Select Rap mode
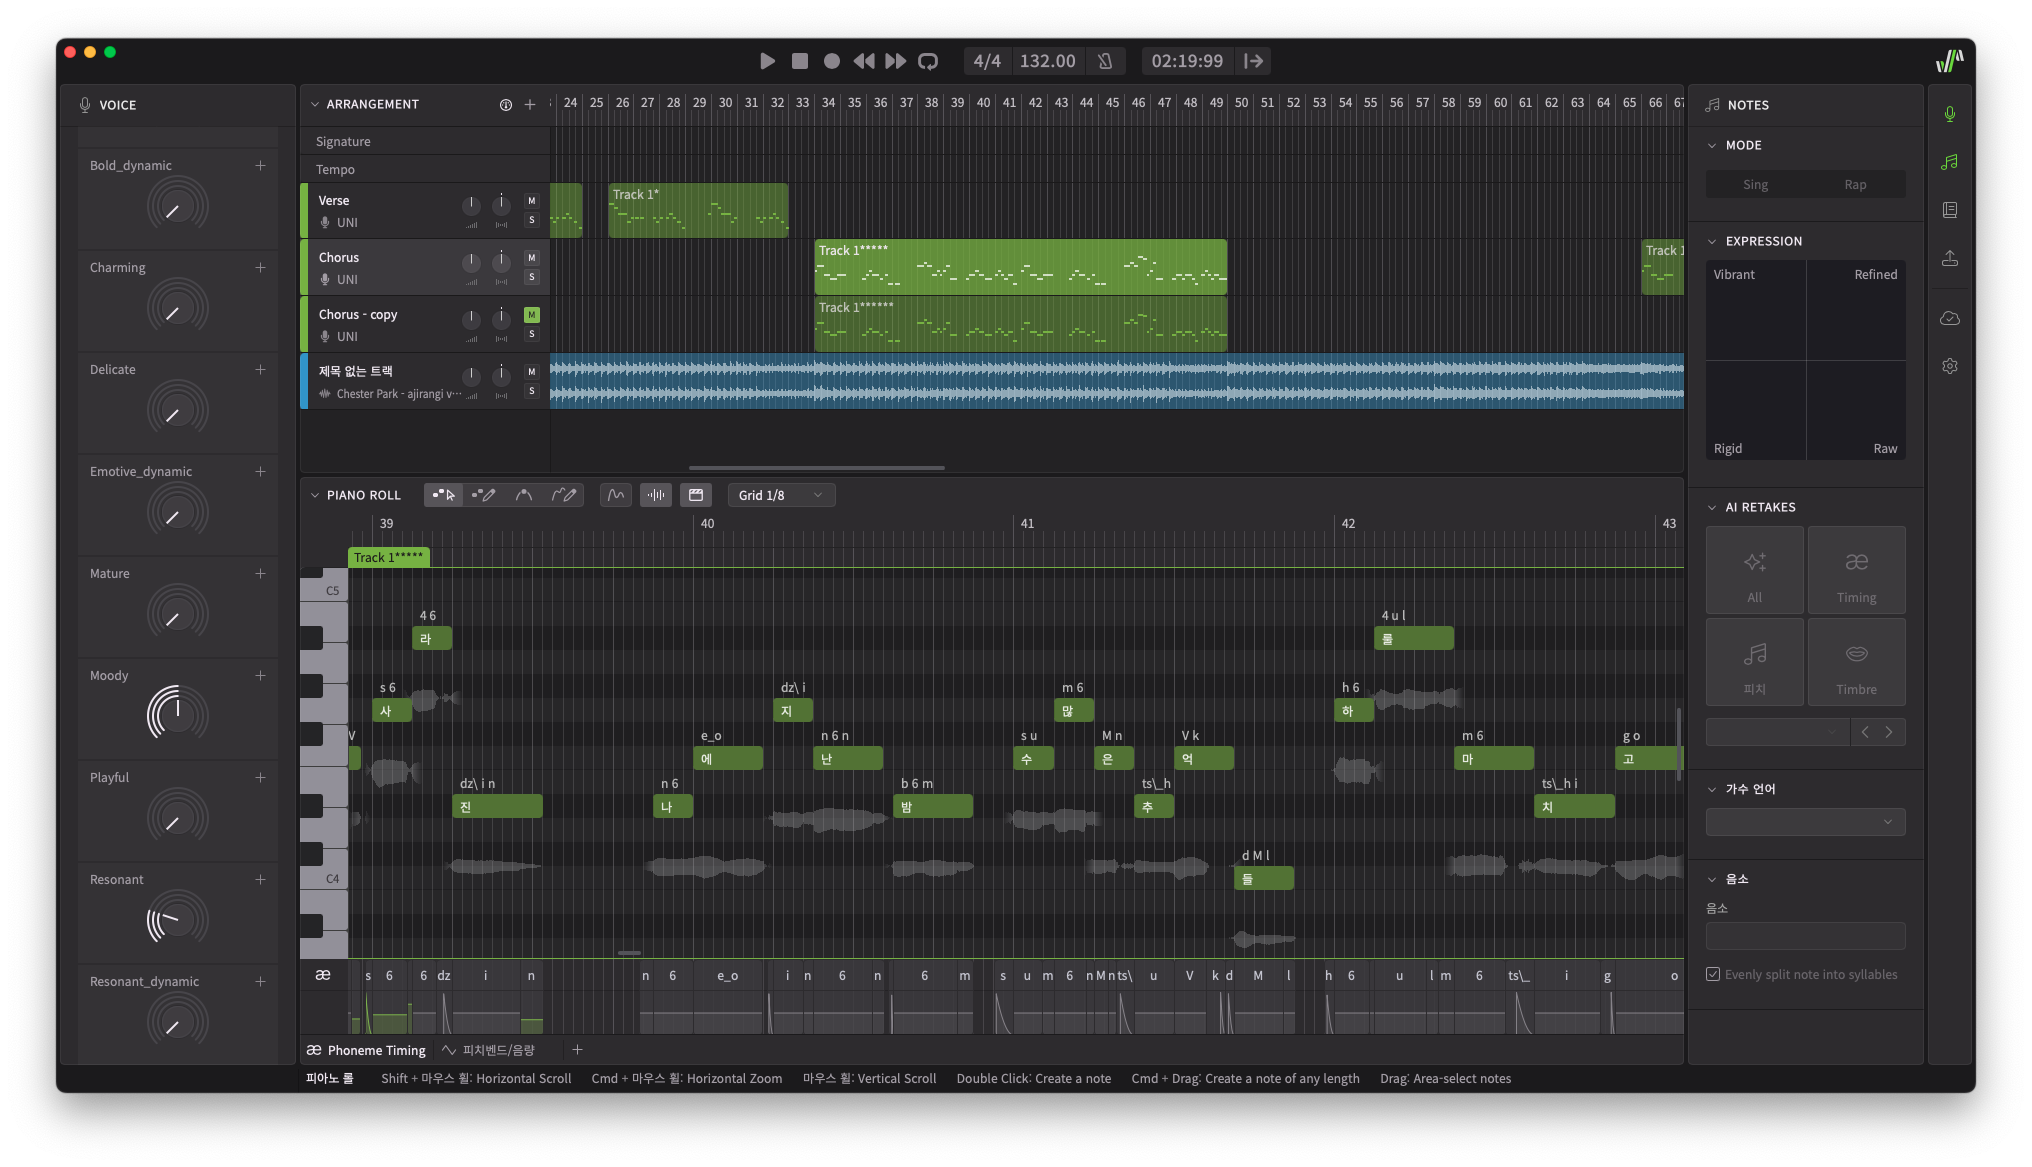2032x1167 pixels. (1854, 184)
